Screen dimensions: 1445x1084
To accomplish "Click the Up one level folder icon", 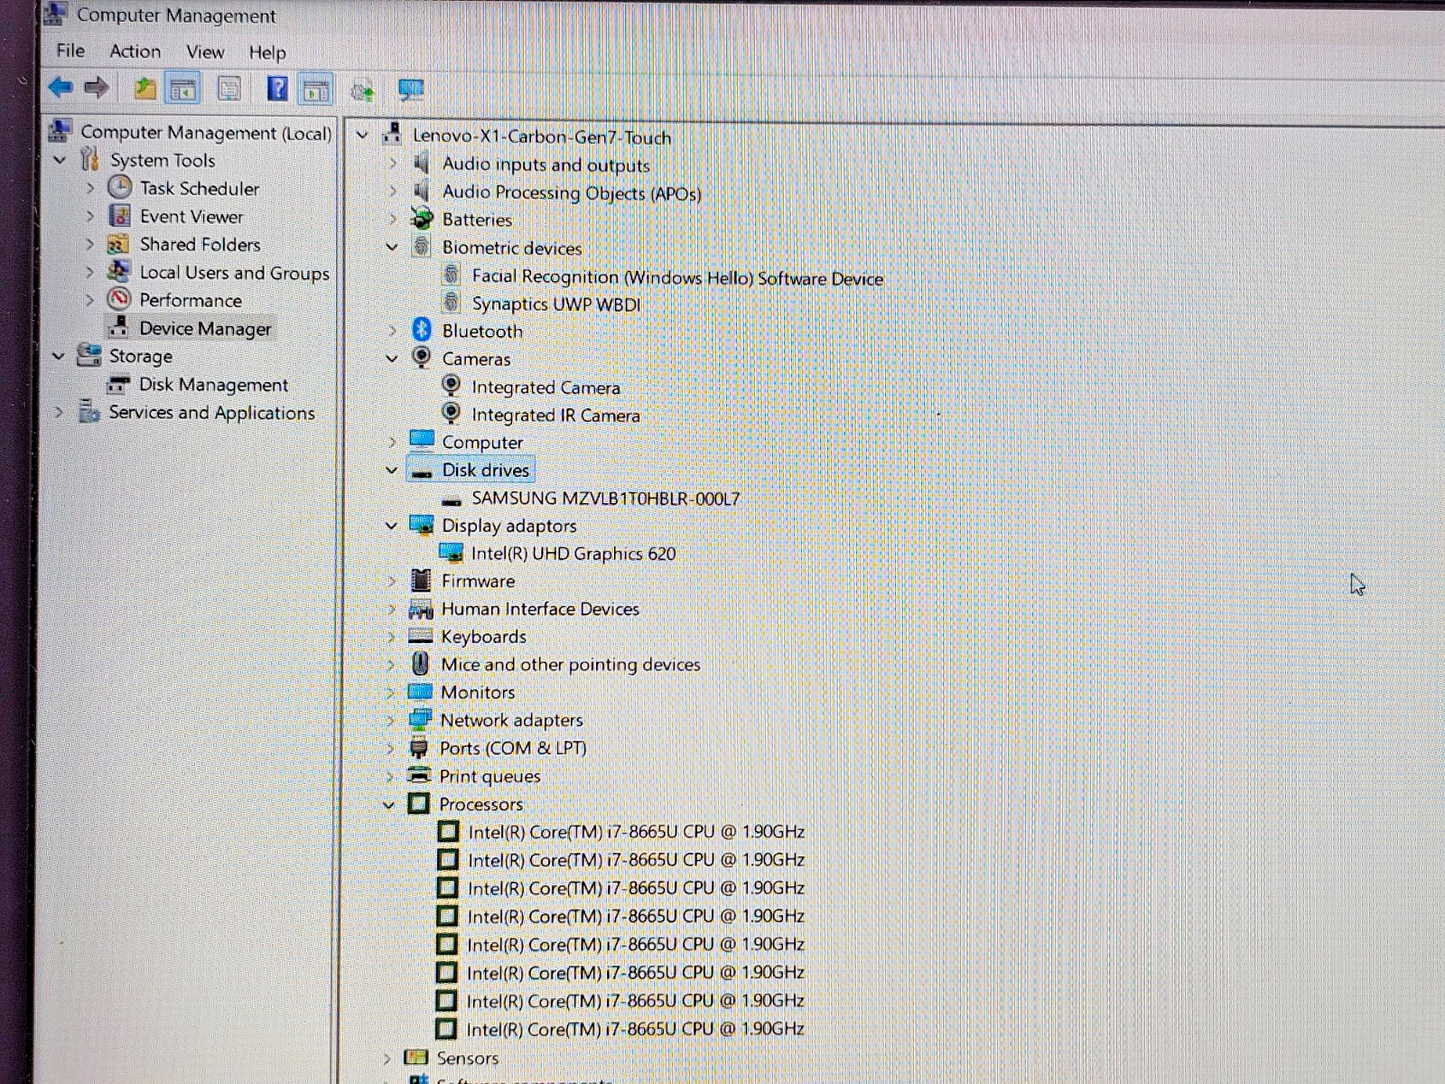I will coord(145,89).
